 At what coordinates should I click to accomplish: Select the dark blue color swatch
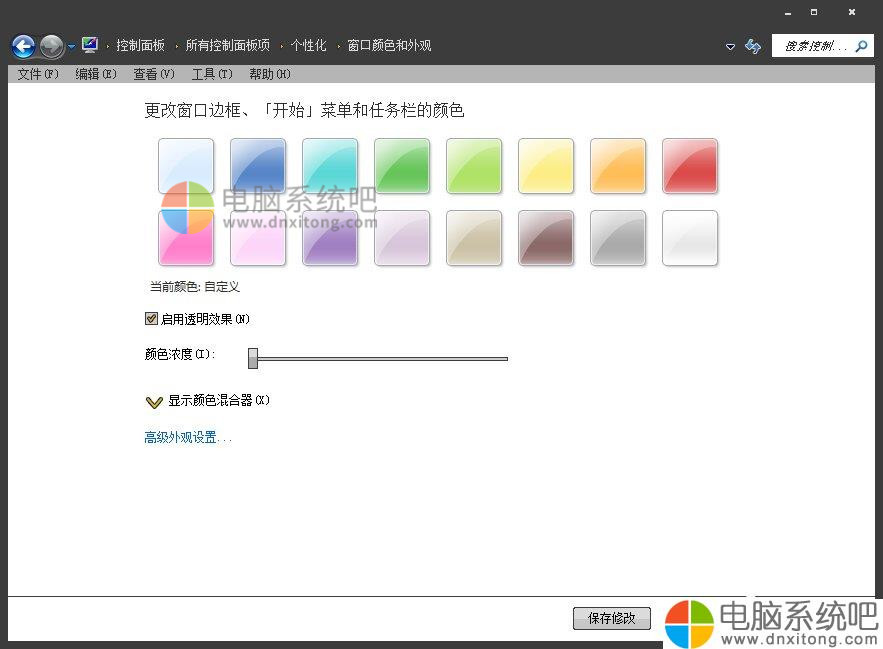[x=258, y=166]
